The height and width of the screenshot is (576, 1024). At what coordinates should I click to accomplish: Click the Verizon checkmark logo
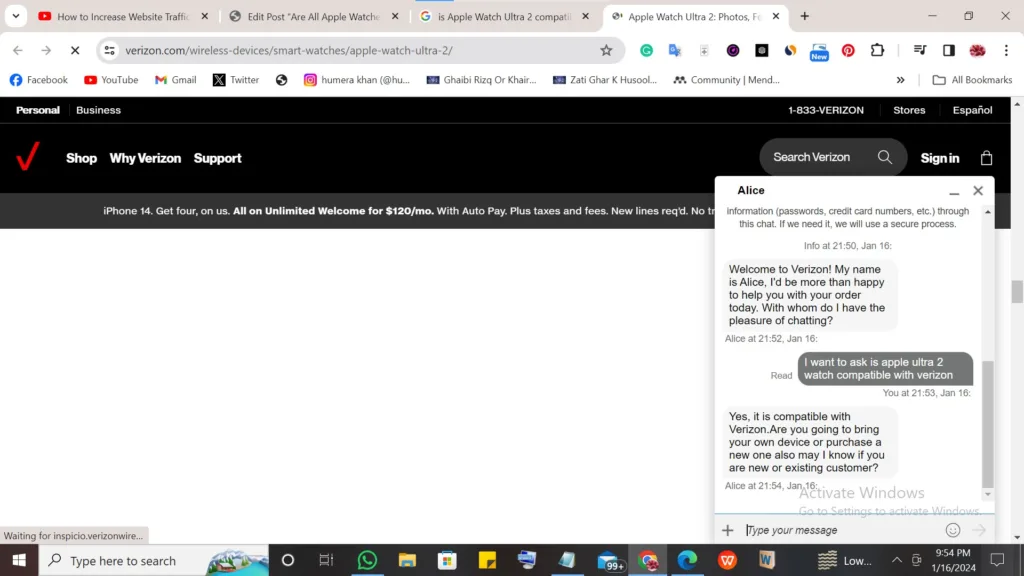point(28,157)
